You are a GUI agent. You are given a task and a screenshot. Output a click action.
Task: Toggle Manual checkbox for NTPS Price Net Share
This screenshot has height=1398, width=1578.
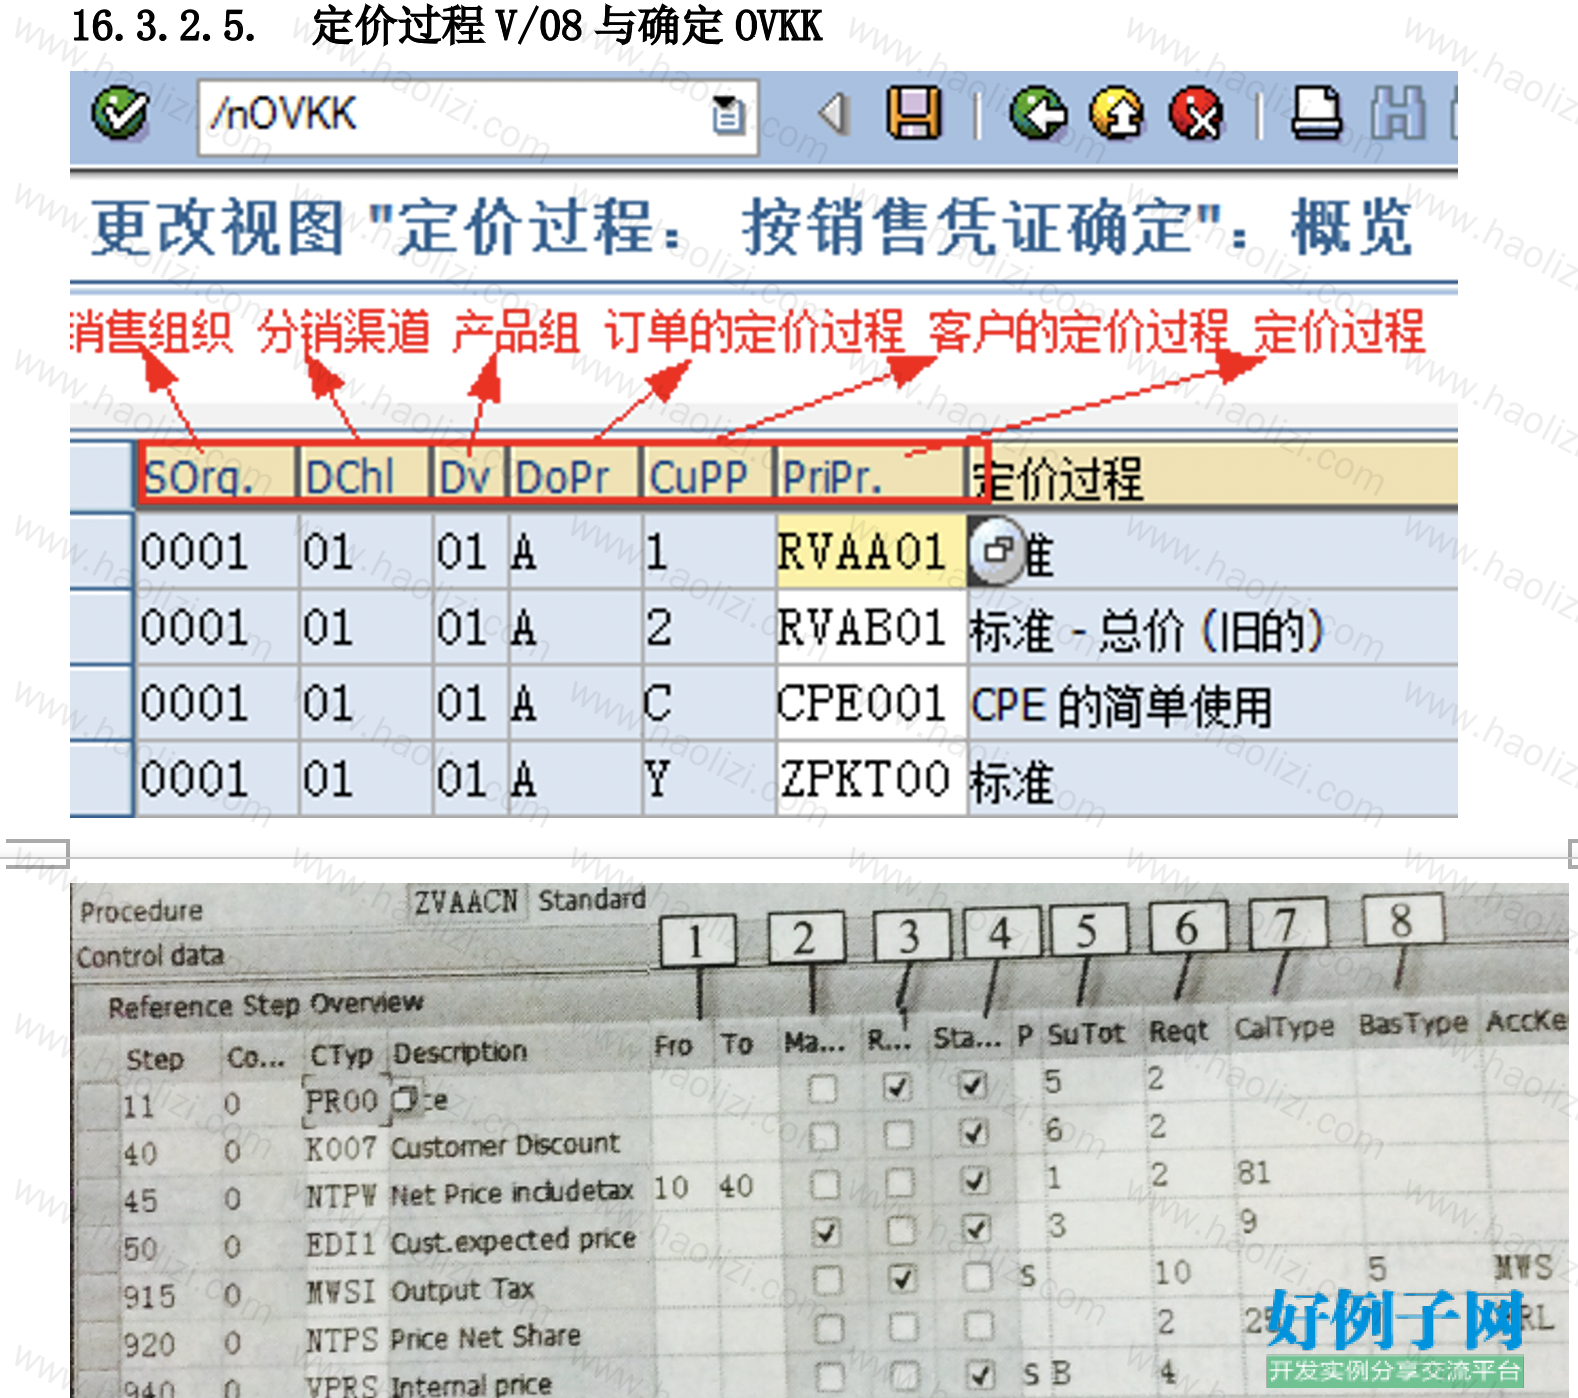828,1328
